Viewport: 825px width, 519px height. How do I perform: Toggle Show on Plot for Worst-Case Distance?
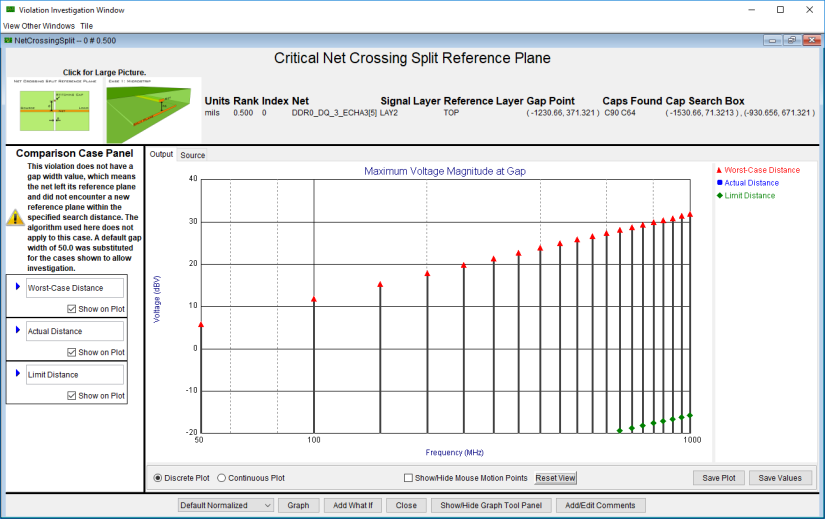(72, 309)
